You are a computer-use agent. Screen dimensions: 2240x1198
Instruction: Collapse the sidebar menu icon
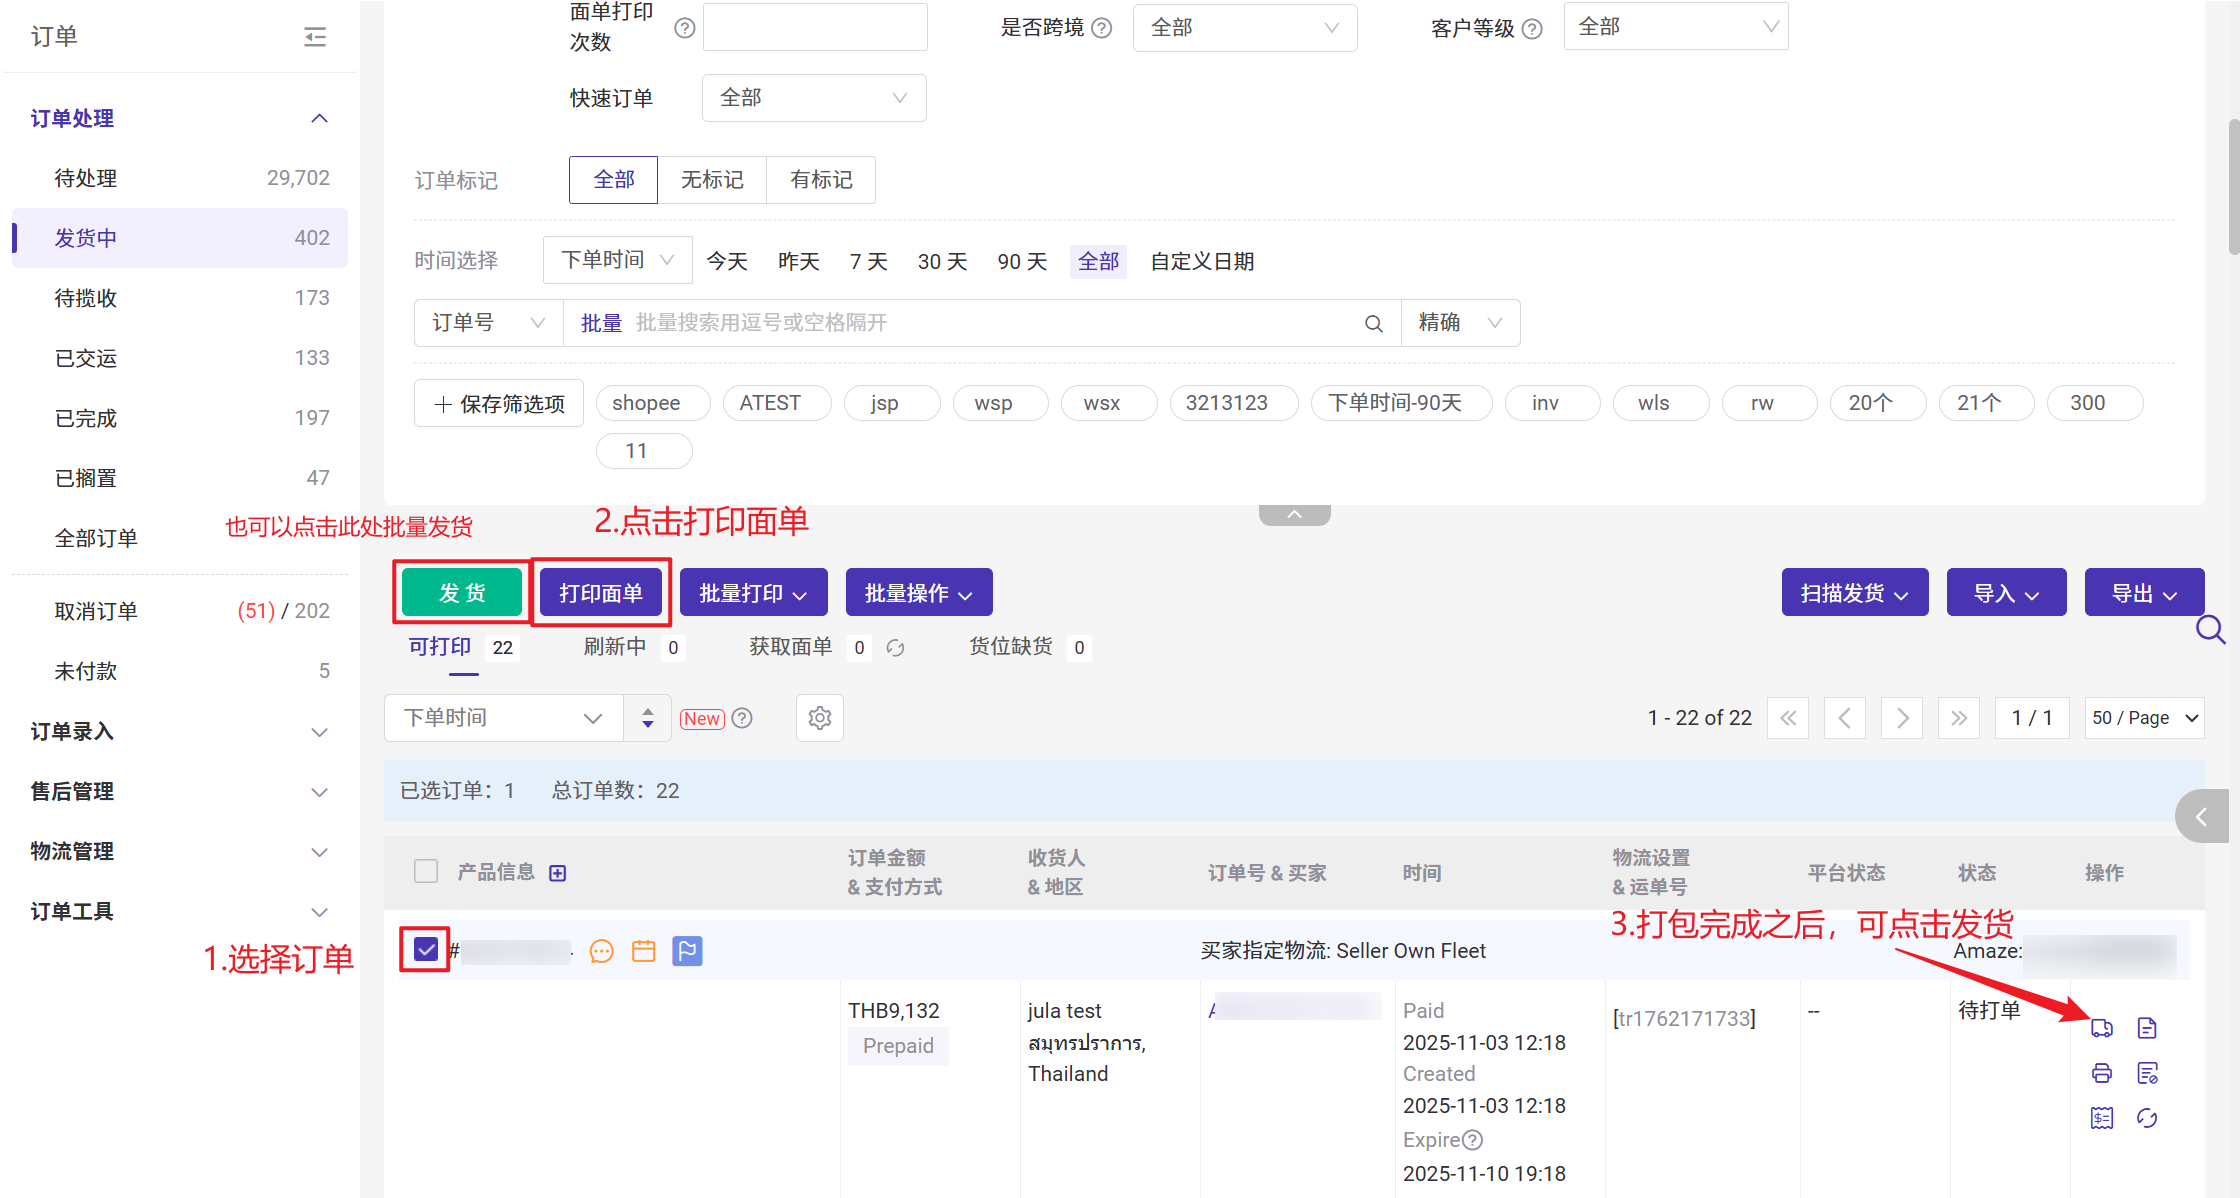pos(315,37)
